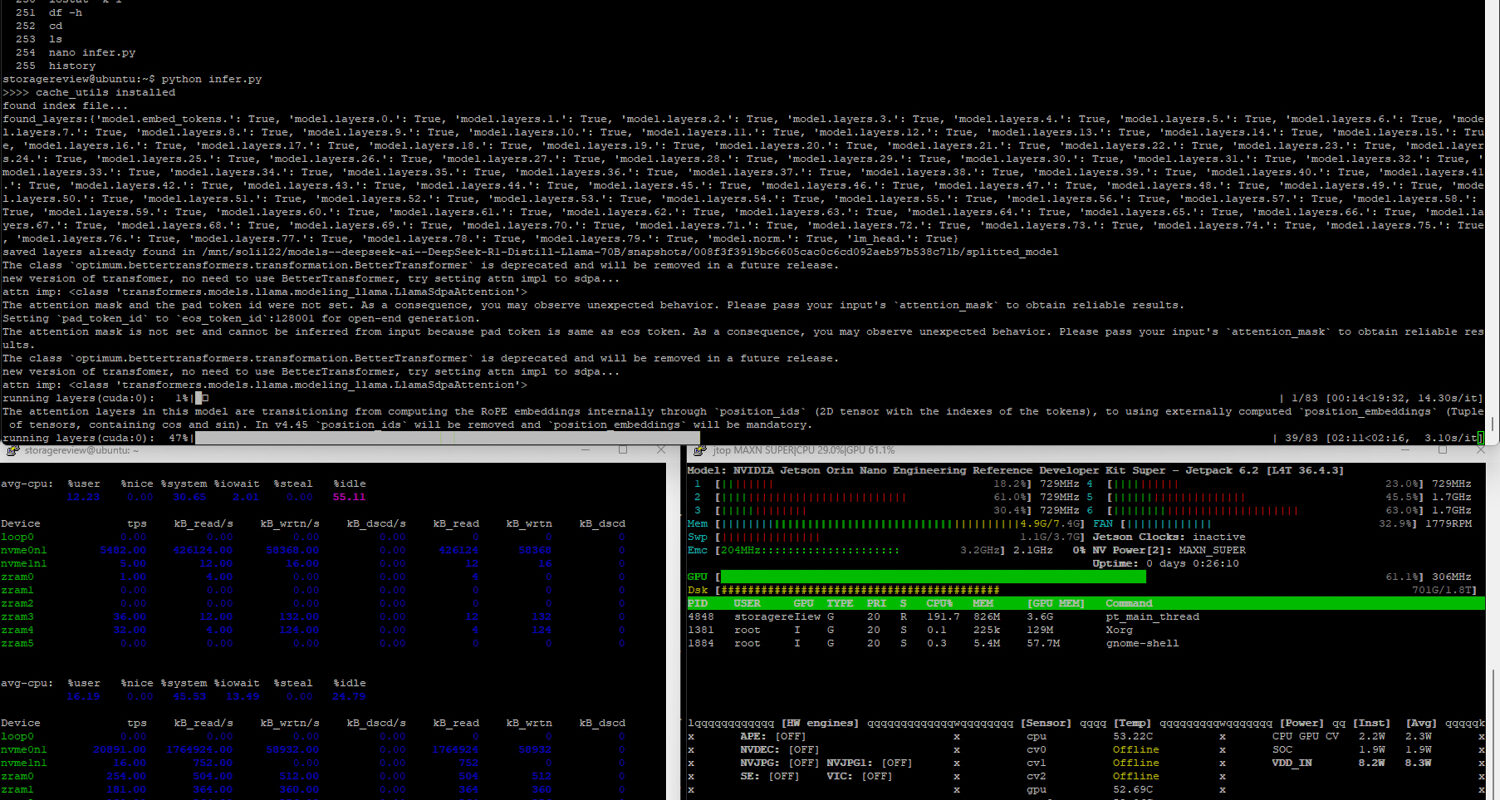Click the 'found index file...' output line

(65, 105)
